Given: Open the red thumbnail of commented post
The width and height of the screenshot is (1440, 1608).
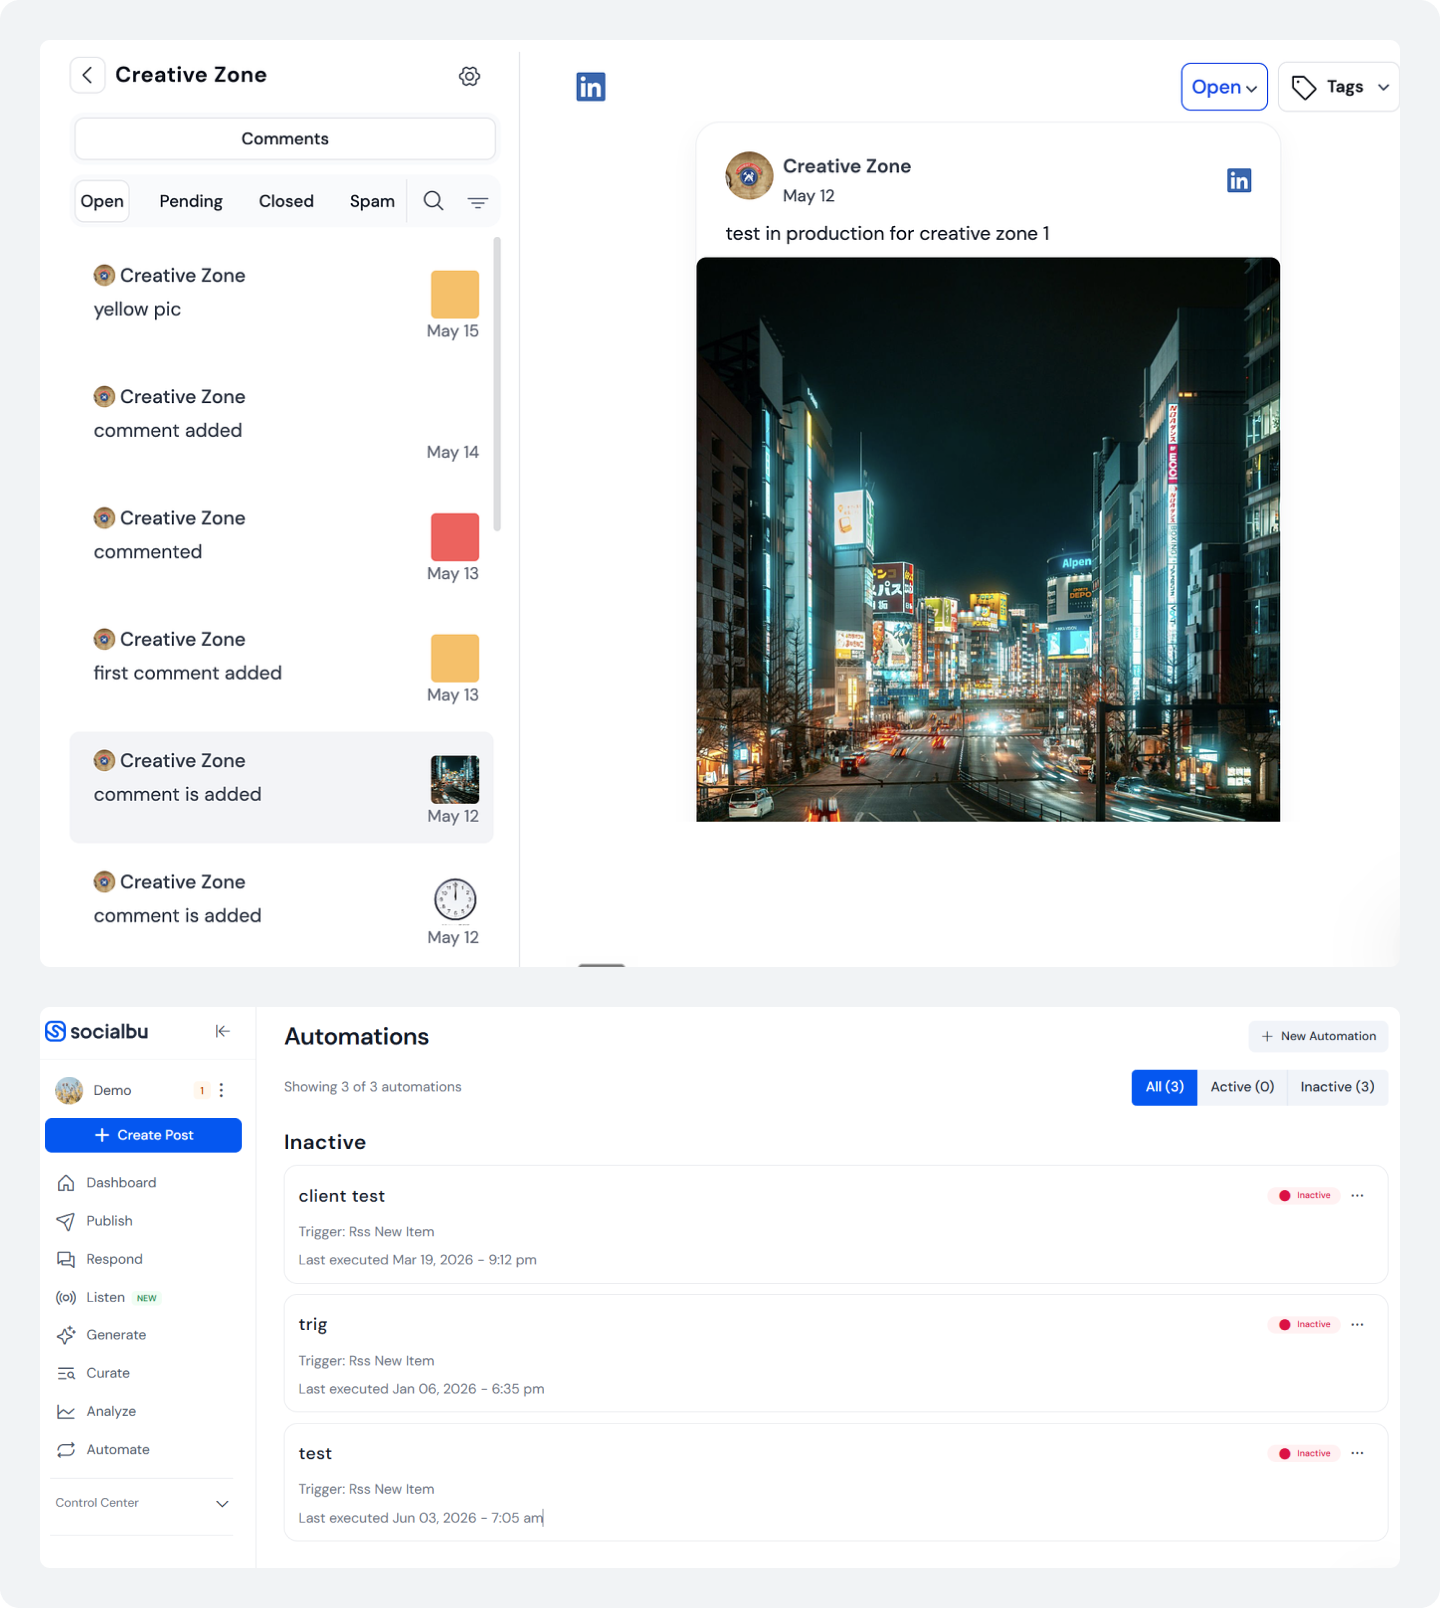Looking at the screenshot, I should (x=455, y=537).
